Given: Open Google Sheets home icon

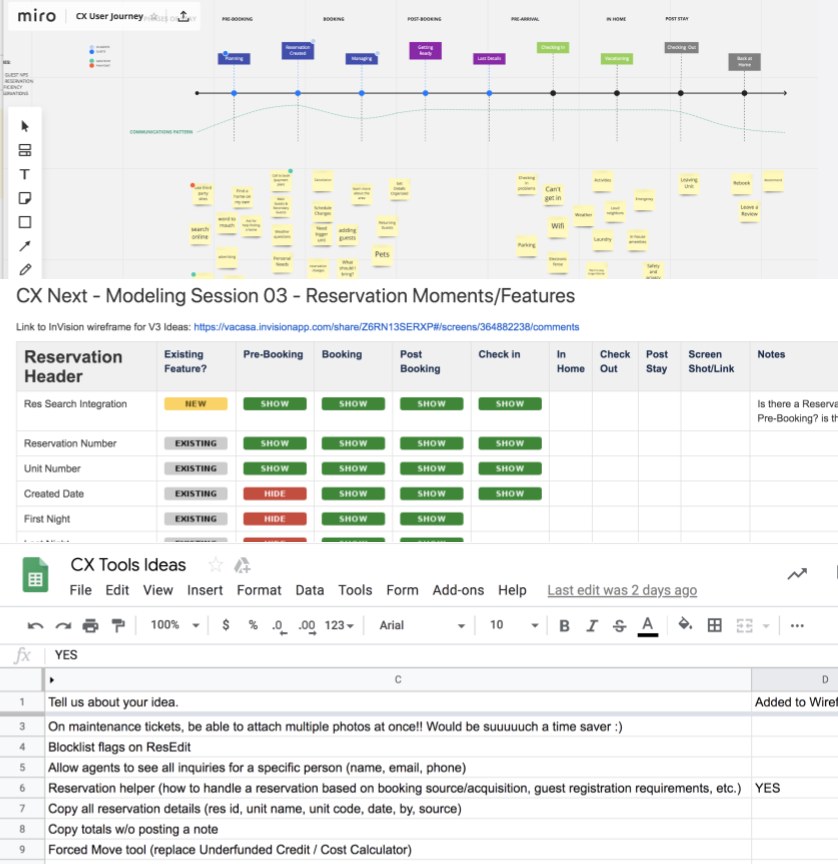Looking at the screenshot, I should [x=35, y=575].
